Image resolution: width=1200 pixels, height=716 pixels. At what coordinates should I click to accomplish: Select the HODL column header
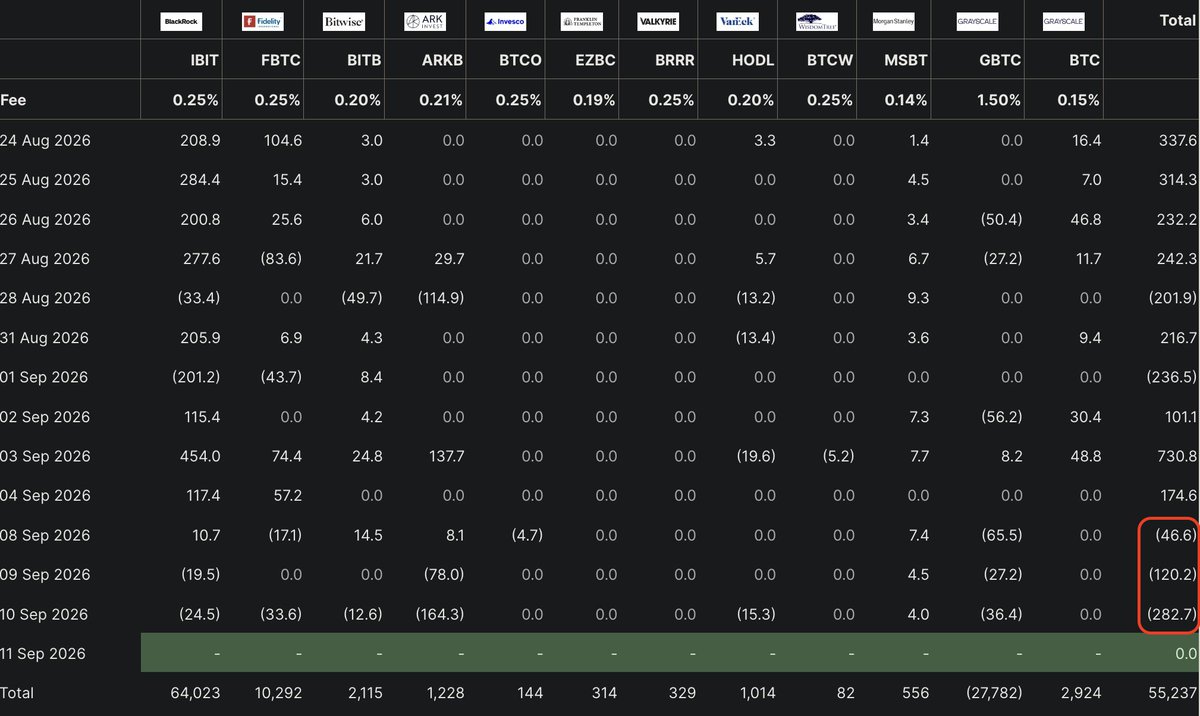(x=752, y=60)
